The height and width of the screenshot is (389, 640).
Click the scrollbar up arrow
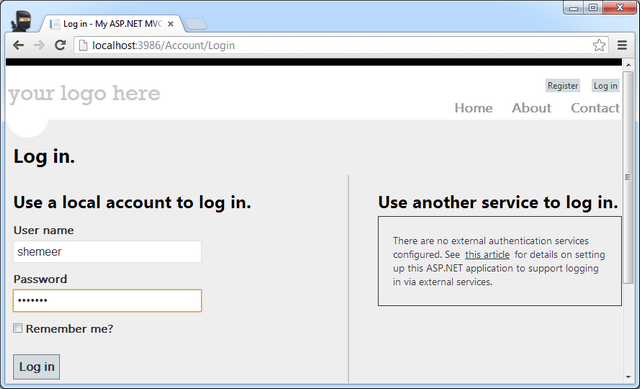tap(628, 64)
